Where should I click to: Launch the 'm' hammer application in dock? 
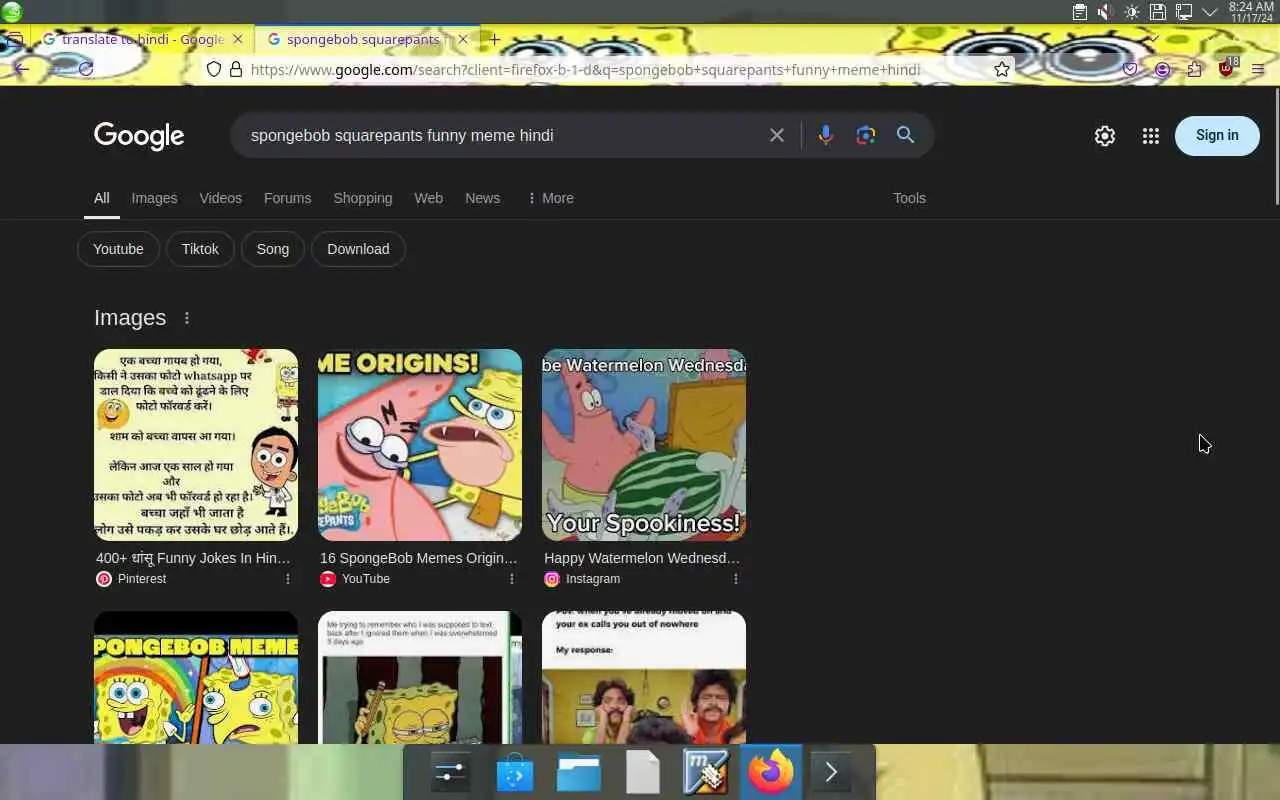coord(706,773)
